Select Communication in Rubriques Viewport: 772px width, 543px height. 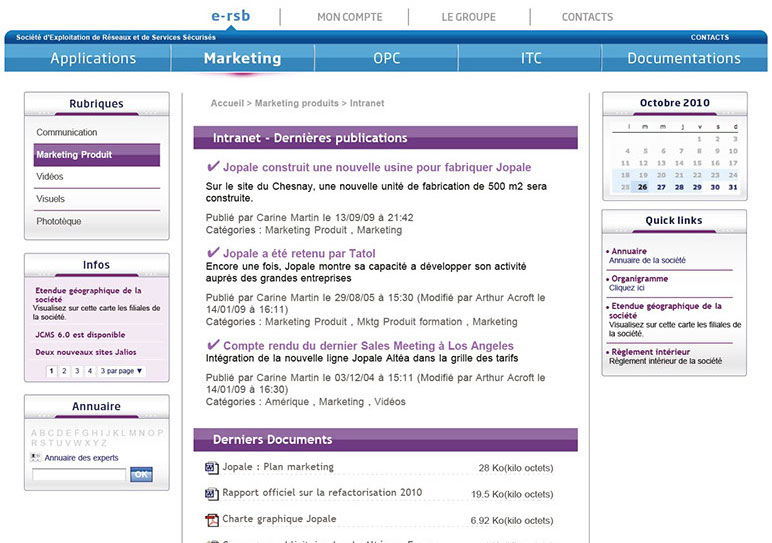(x=66, y=132)
